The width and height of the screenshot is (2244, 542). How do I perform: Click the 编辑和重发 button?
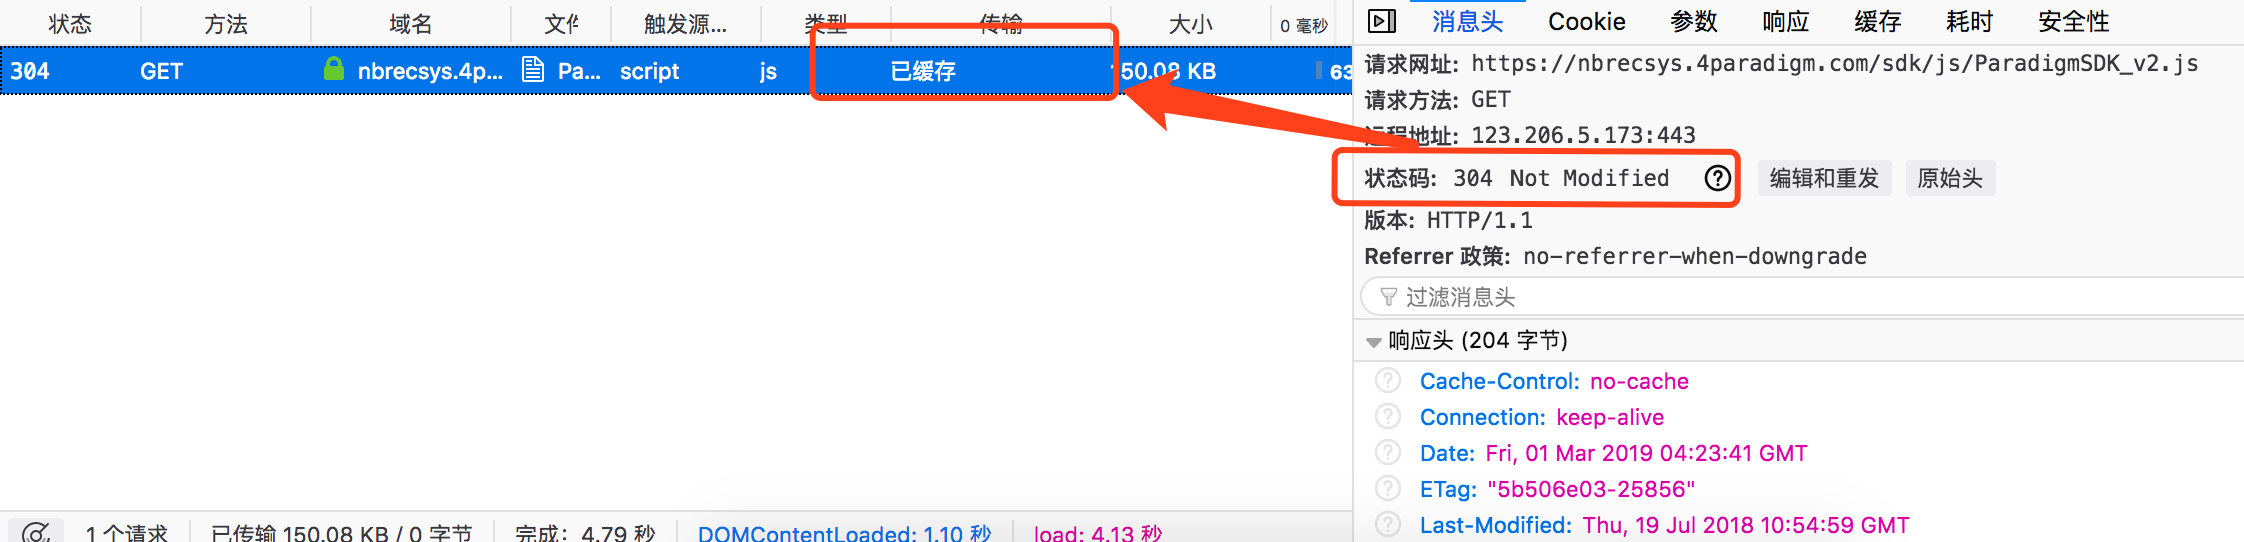click(1824, 178)
